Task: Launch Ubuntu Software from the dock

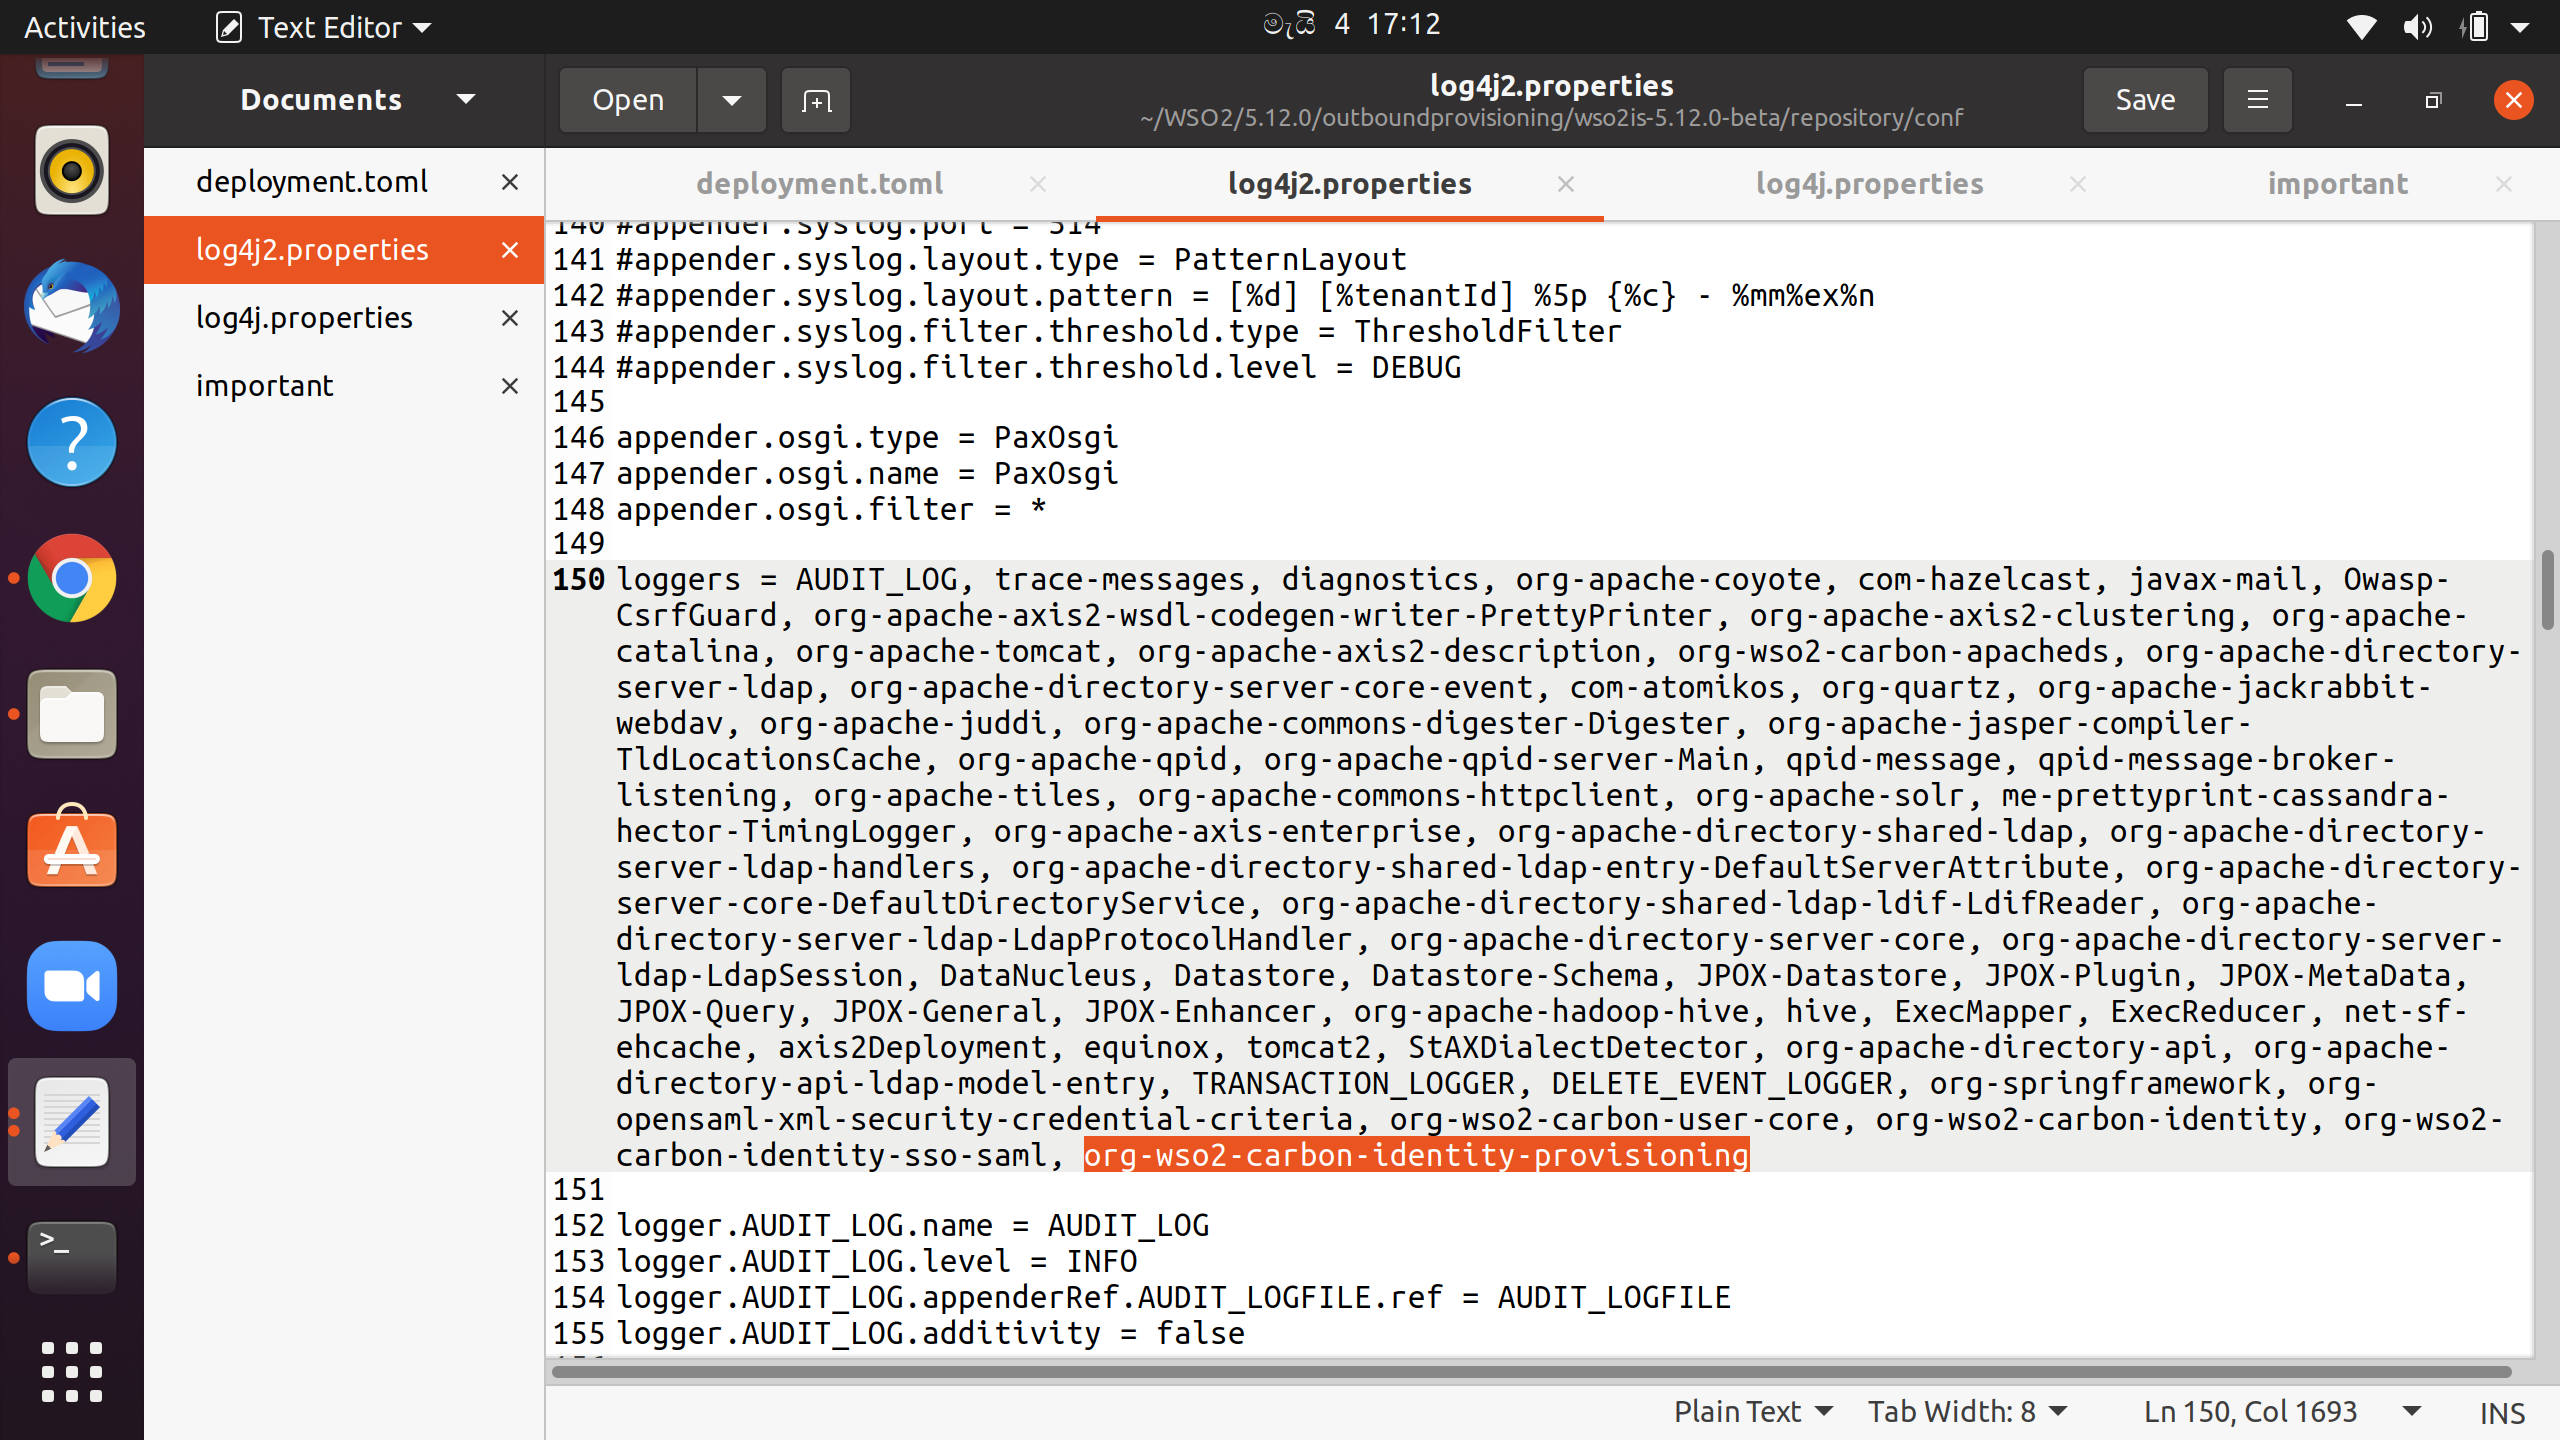Action: tap(71, 849)
